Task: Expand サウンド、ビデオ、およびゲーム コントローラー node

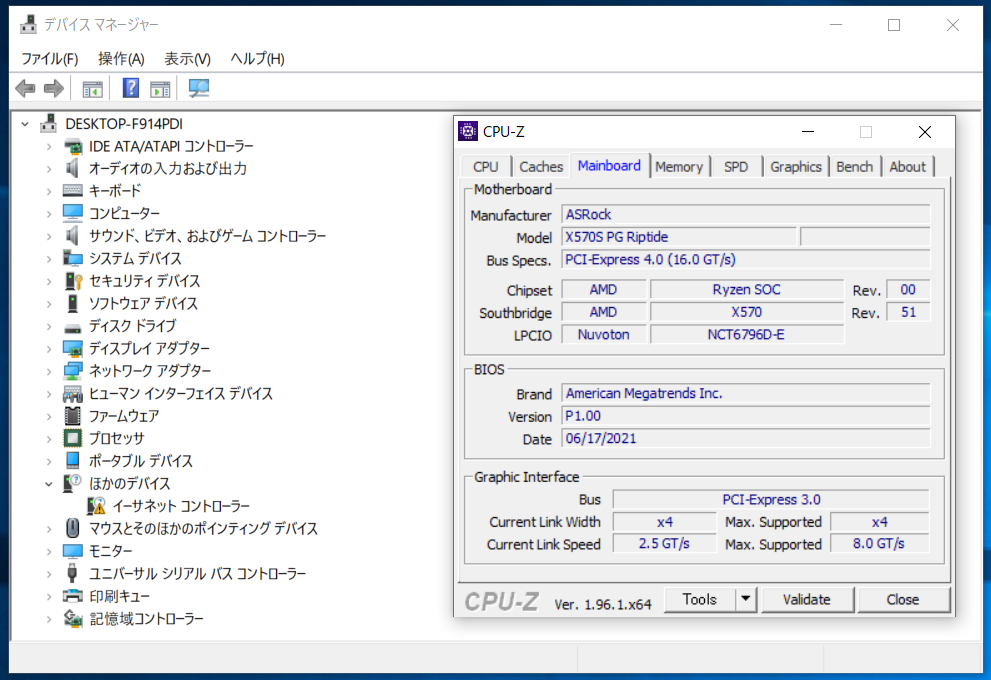Action: coord(49,236)
